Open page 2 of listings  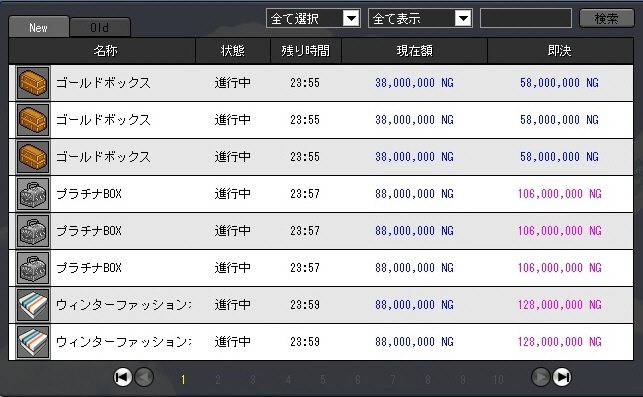tap(218, 380)
